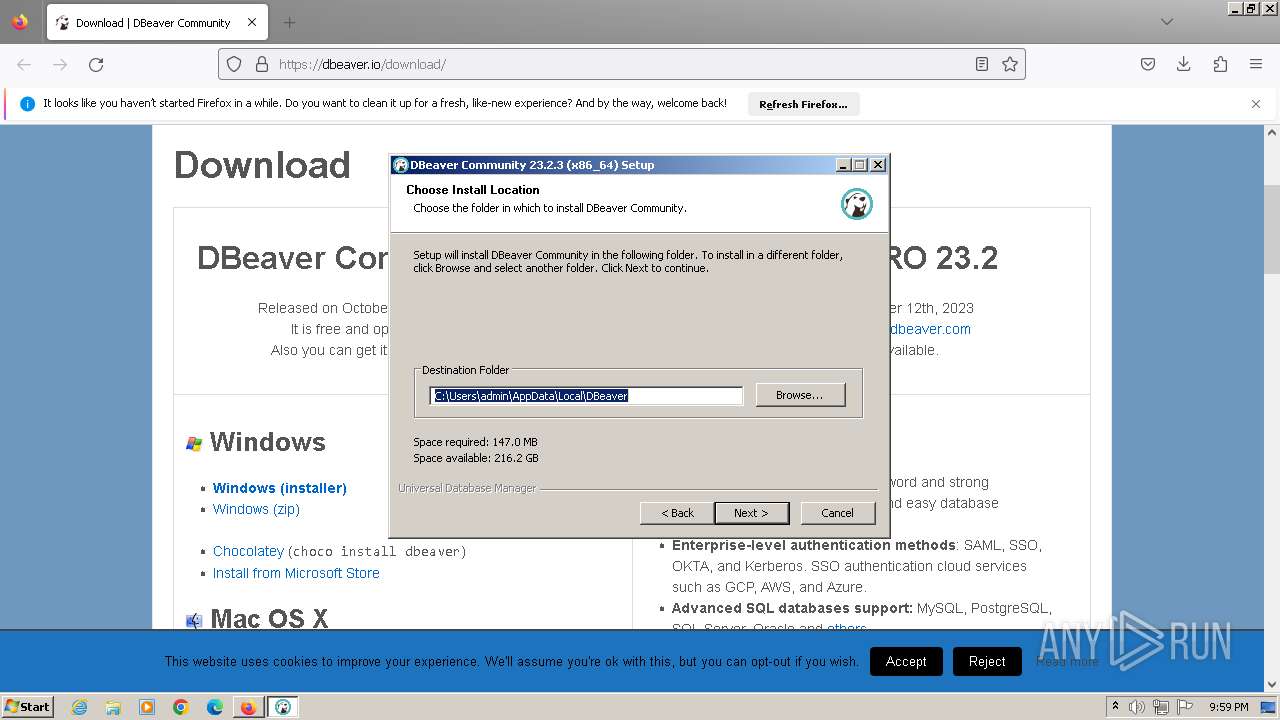Click the Space required: 147.0 MB text
Viewport: 1280px width, 720px height.
475,442
